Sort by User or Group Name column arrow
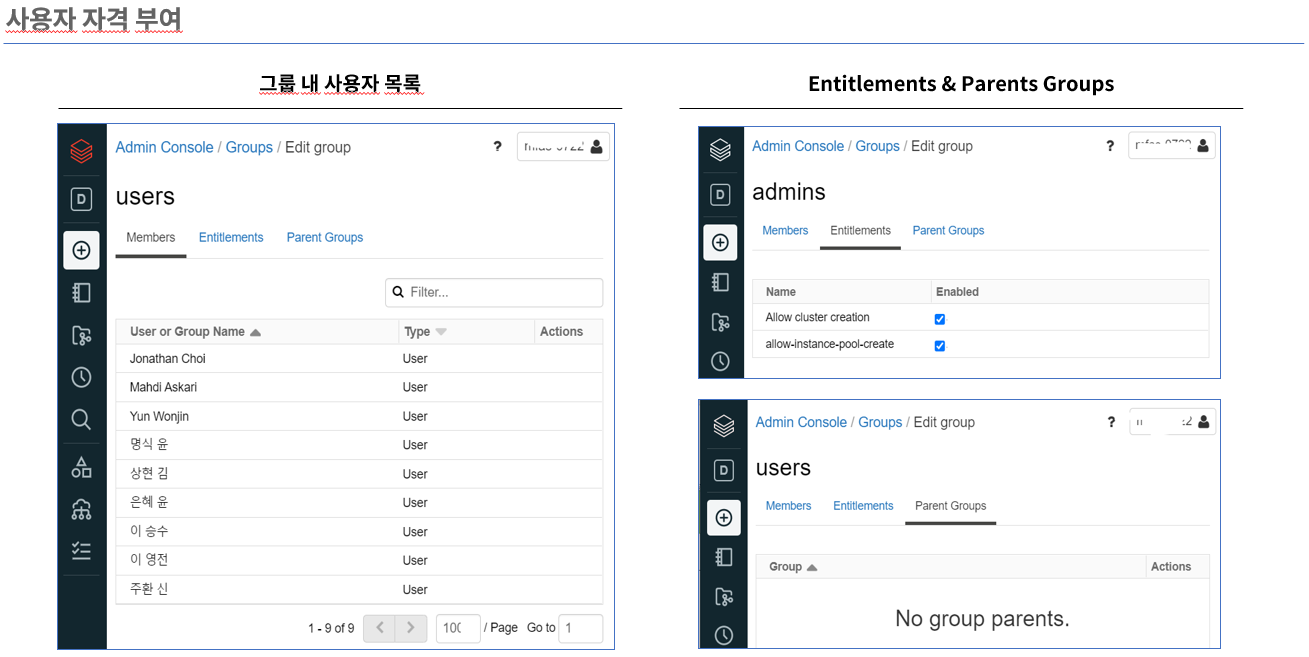Image resolution: width=1309 pixels, height=657 pixels. (x=255, y=332)
